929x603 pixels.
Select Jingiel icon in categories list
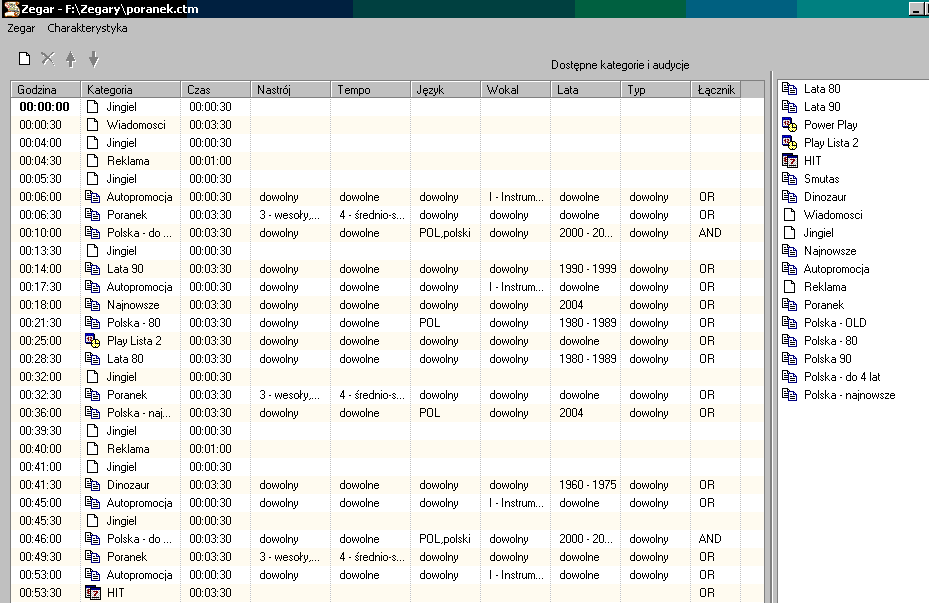pos(789,233)
